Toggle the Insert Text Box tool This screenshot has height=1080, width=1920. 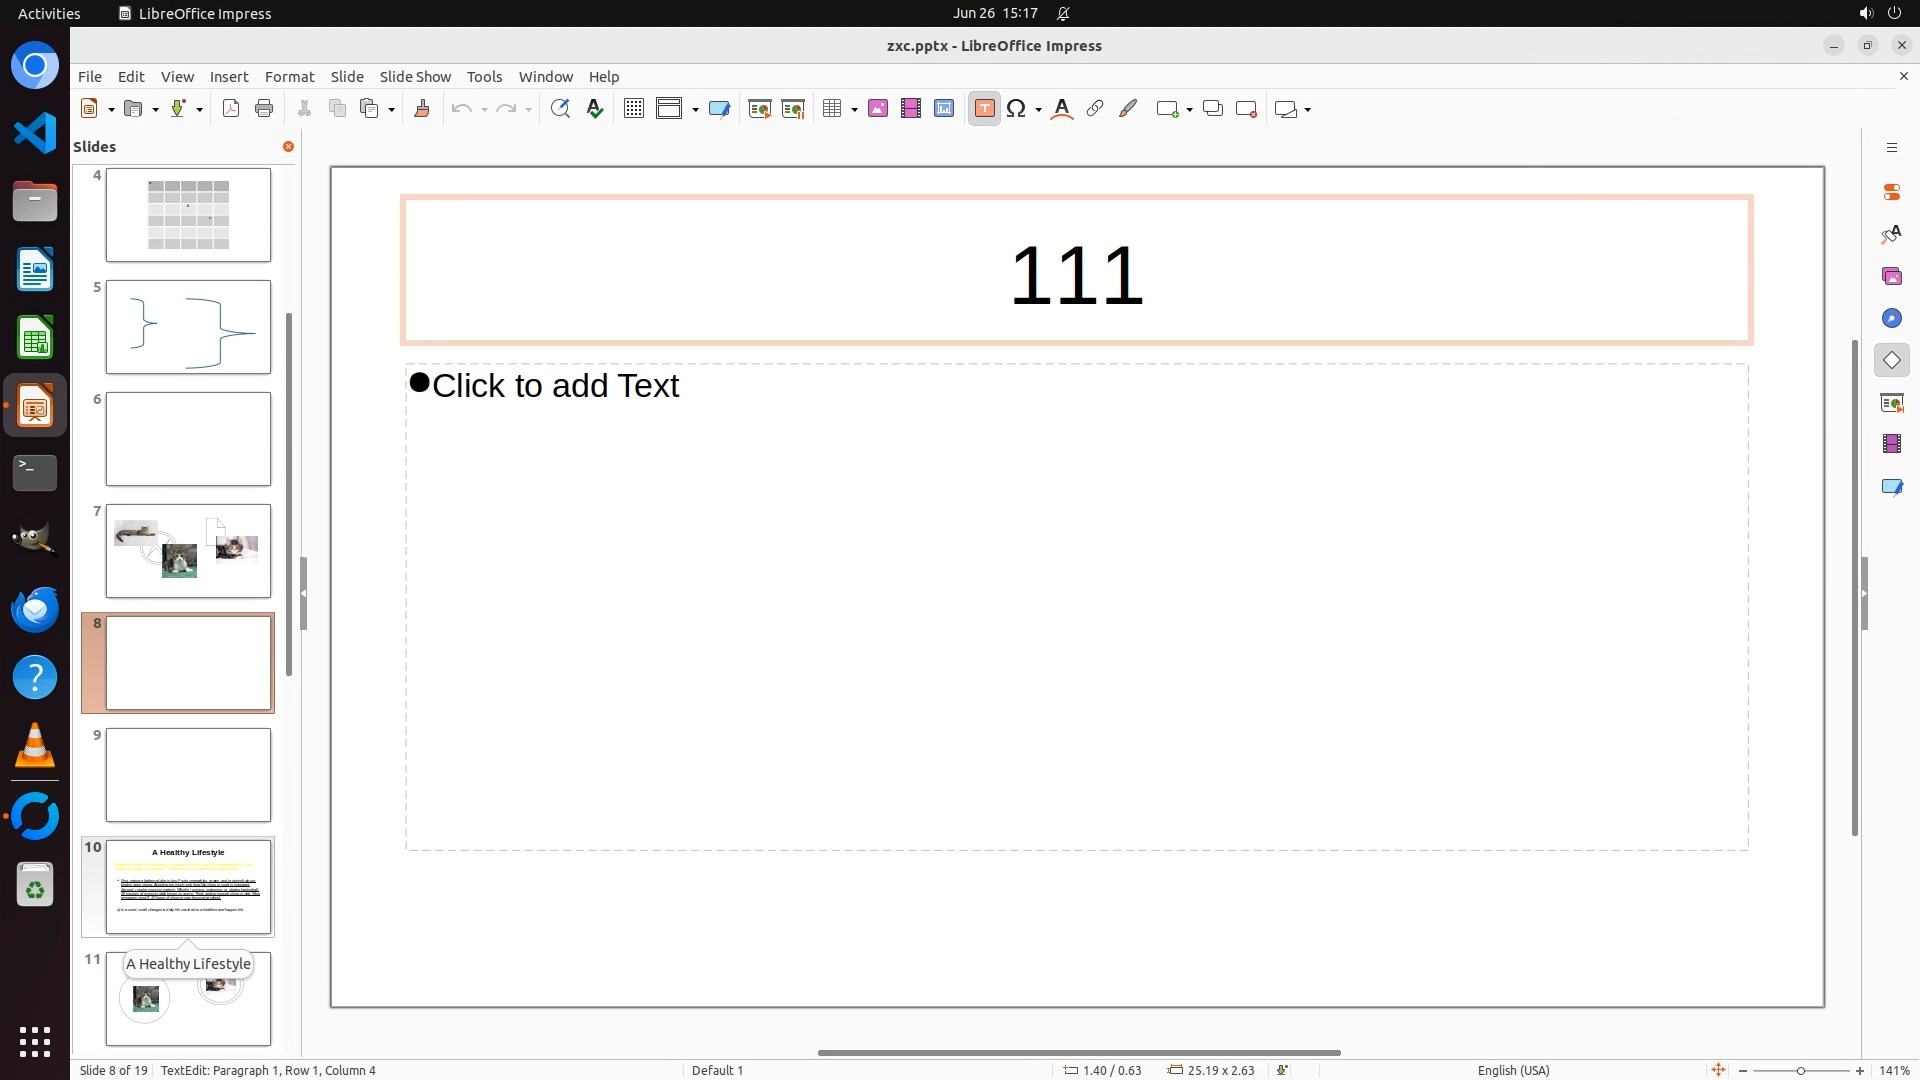(x=984, y=109)
